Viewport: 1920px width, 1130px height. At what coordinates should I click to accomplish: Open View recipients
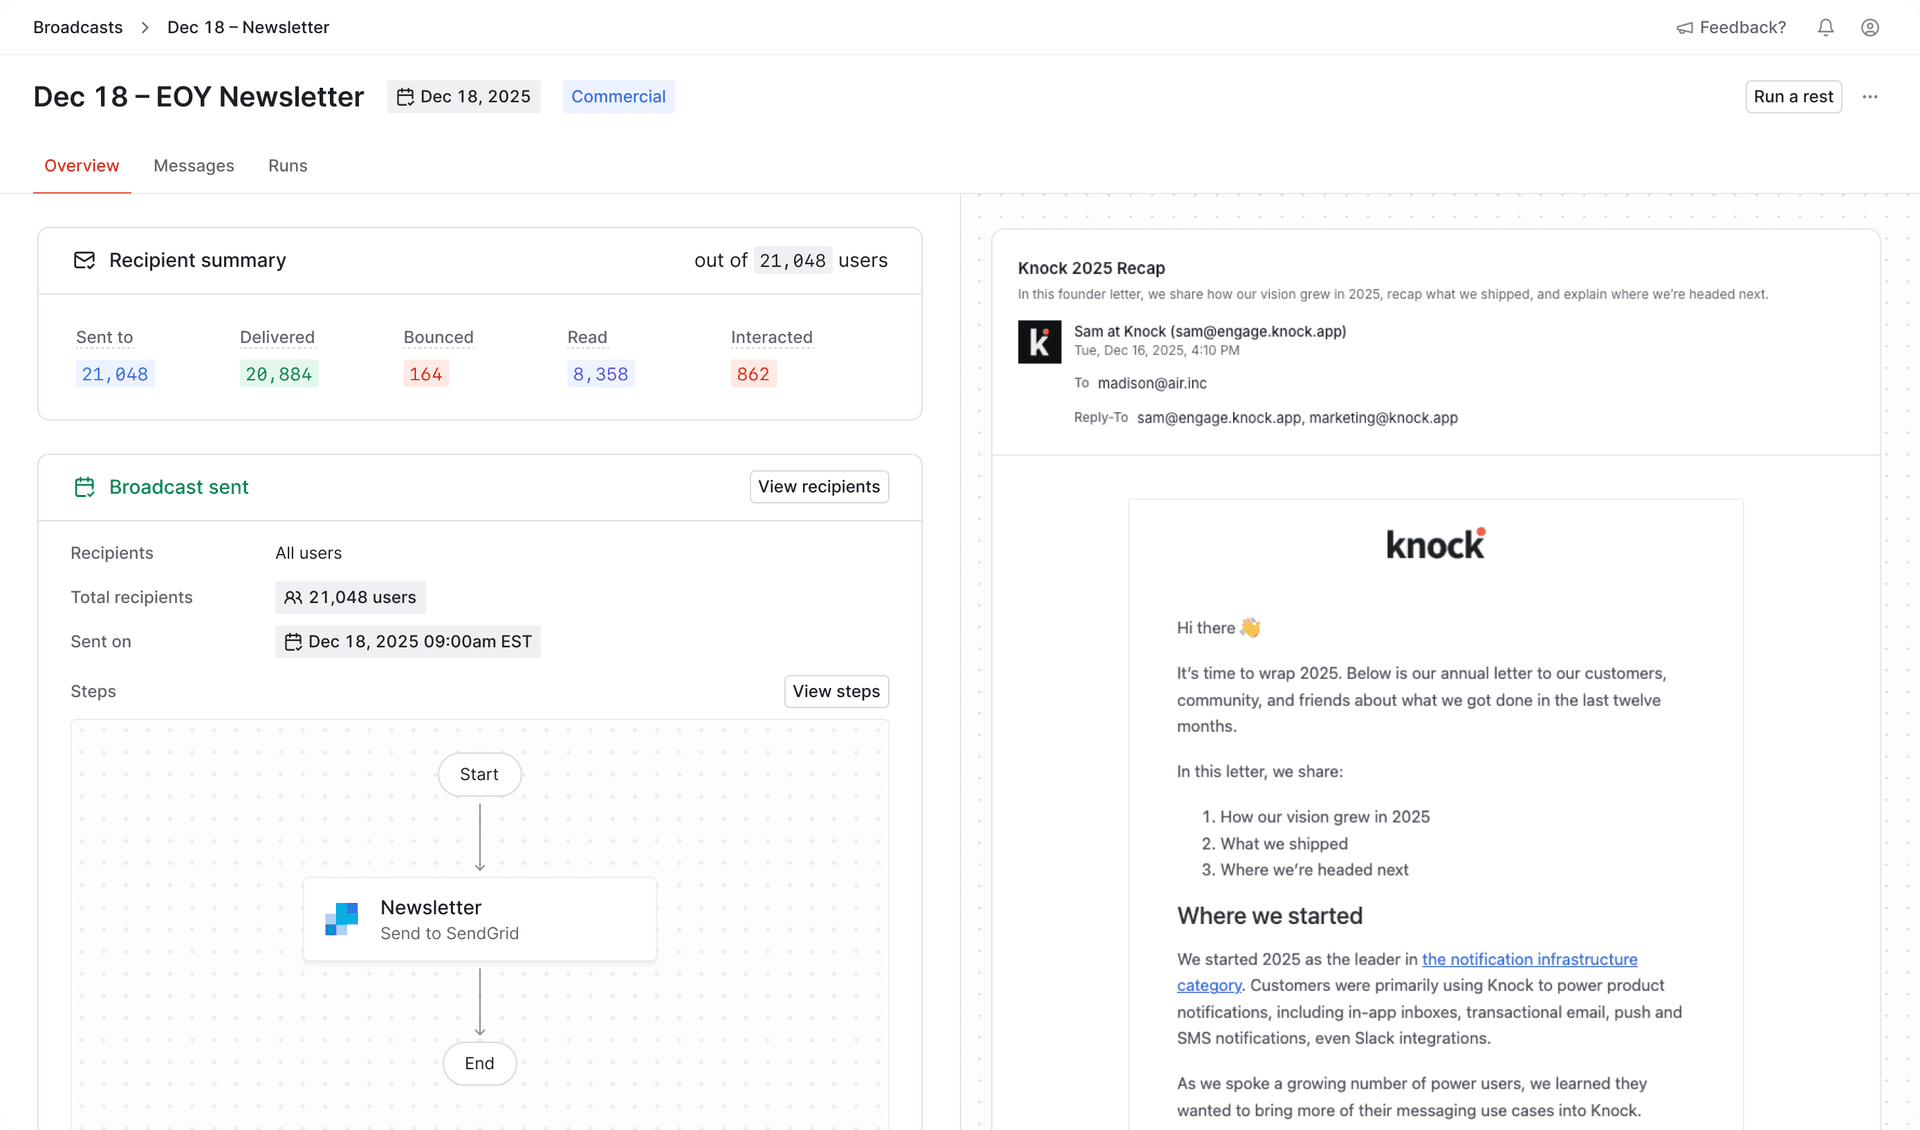click(x=818, y=487)
